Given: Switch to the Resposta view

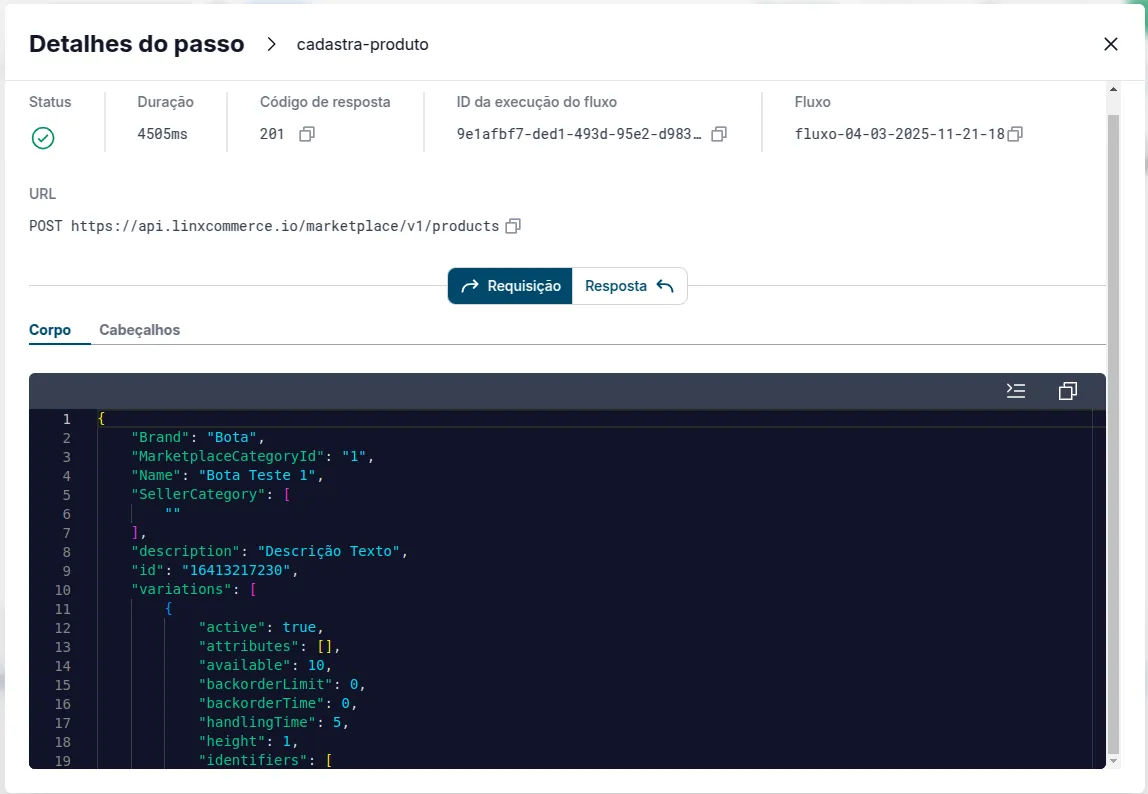Looking at the screenshot, I should (629, 286).
